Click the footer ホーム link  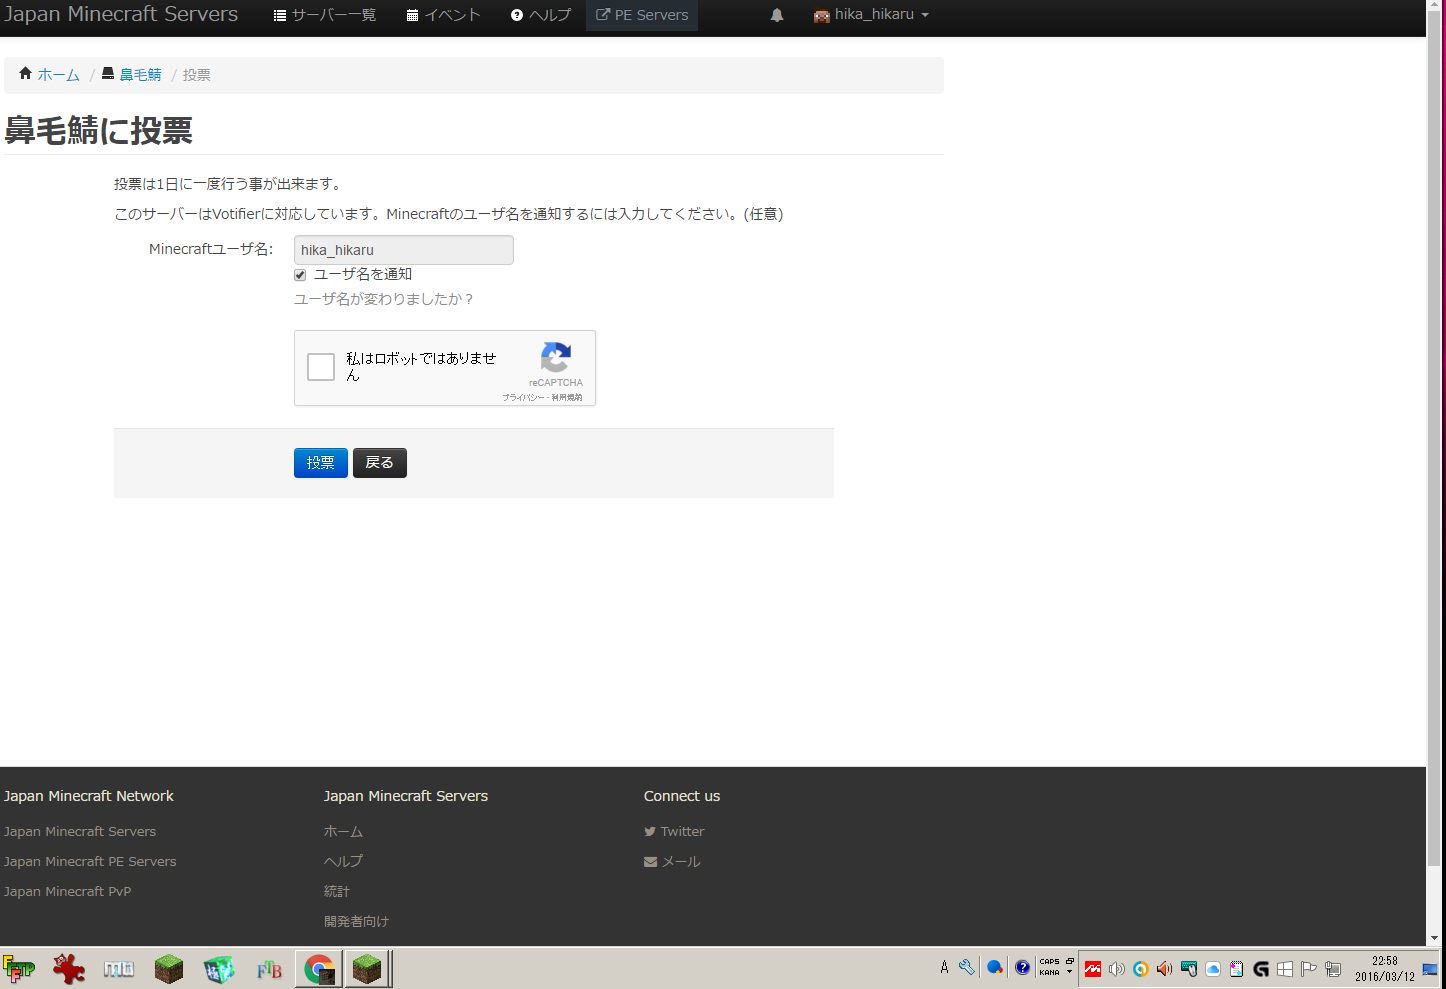(x=343, y=831)
